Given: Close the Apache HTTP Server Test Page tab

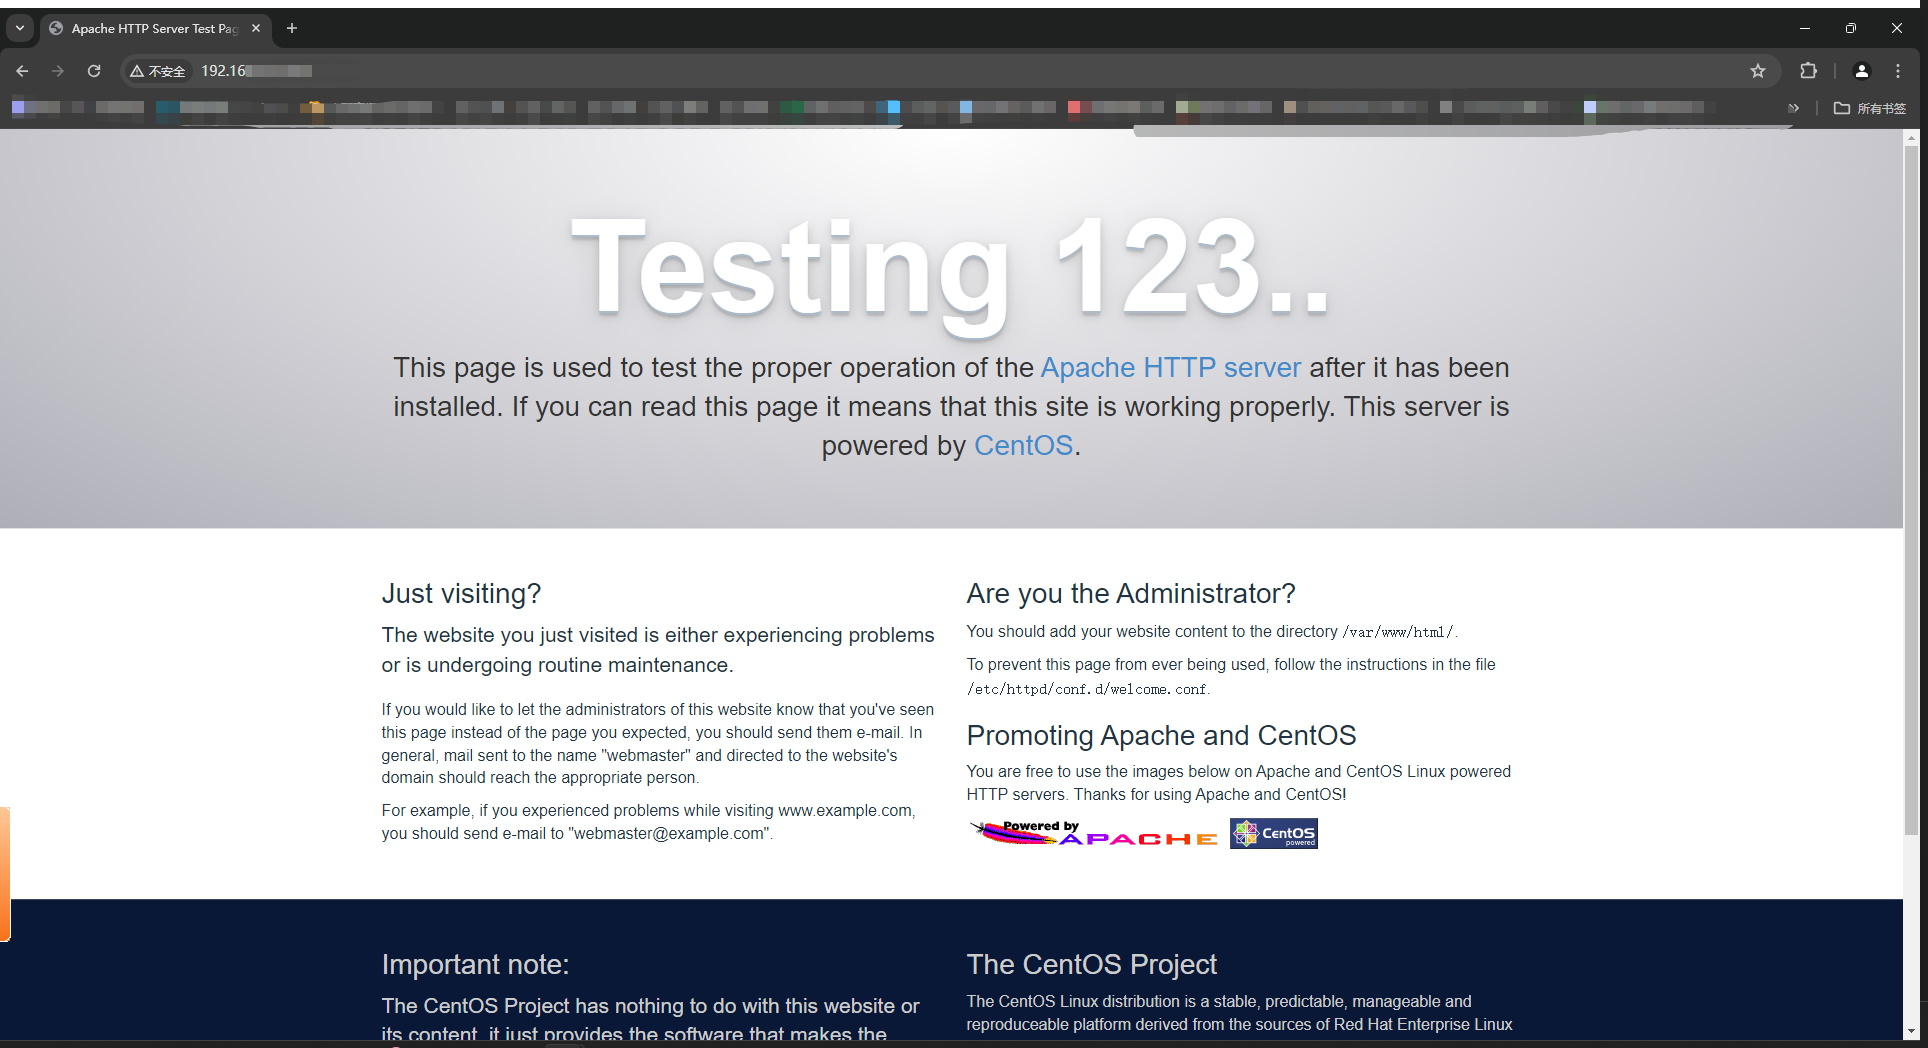Looking at the screenshot, I should [x=256, y=28].
